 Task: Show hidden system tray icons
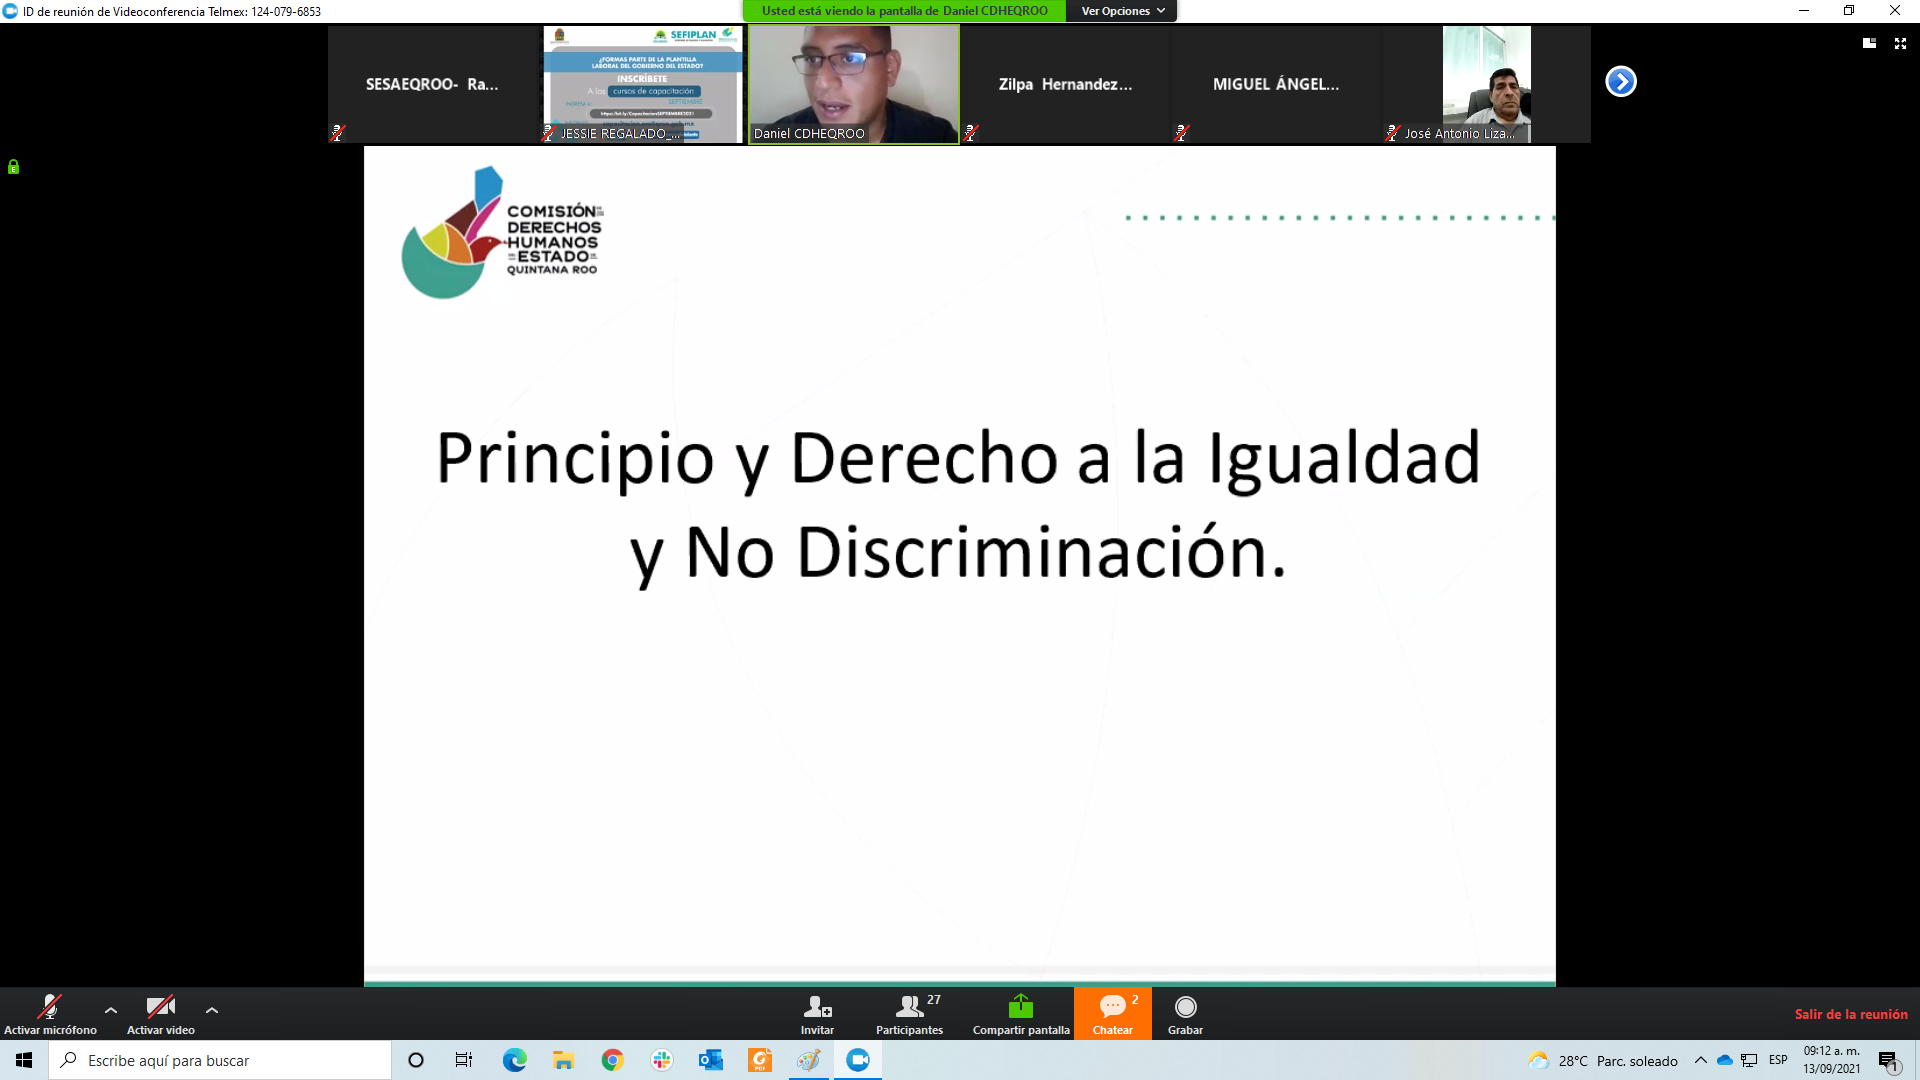(1700, 1060)
